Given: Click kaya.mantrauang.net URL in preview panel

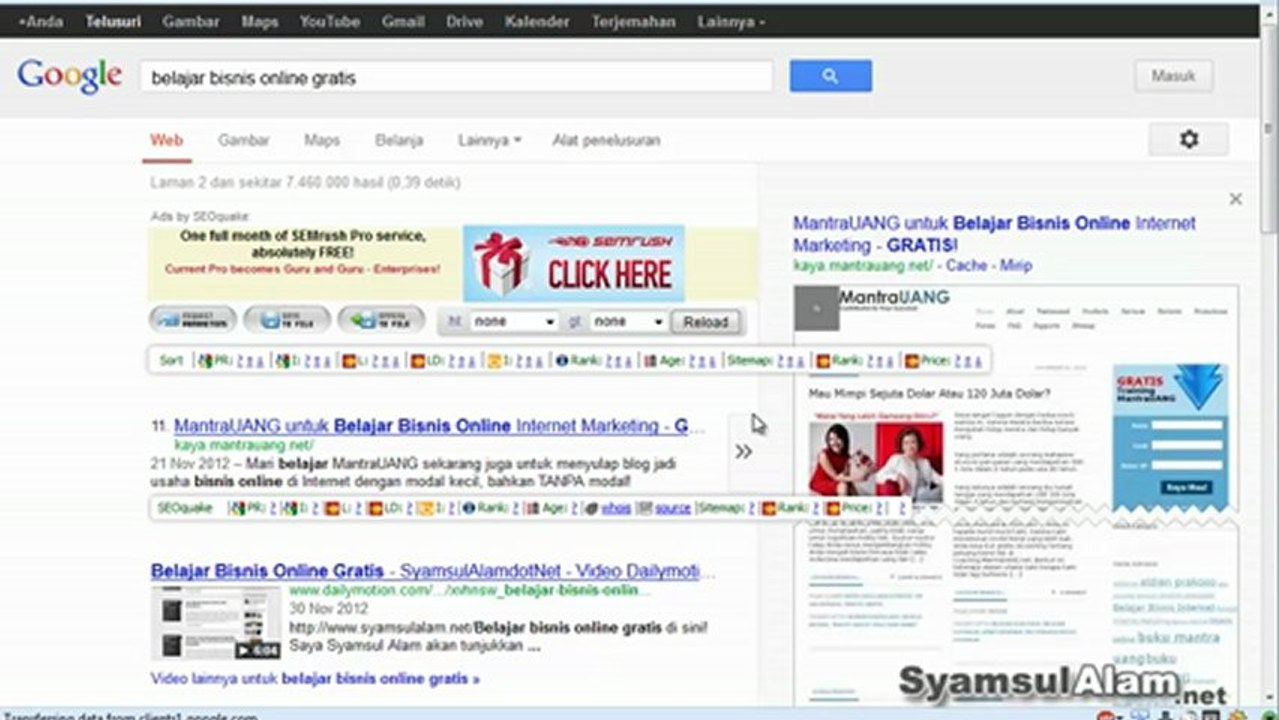Looking at the screenshot, I should pyautogui.click(x=862, y=266).
